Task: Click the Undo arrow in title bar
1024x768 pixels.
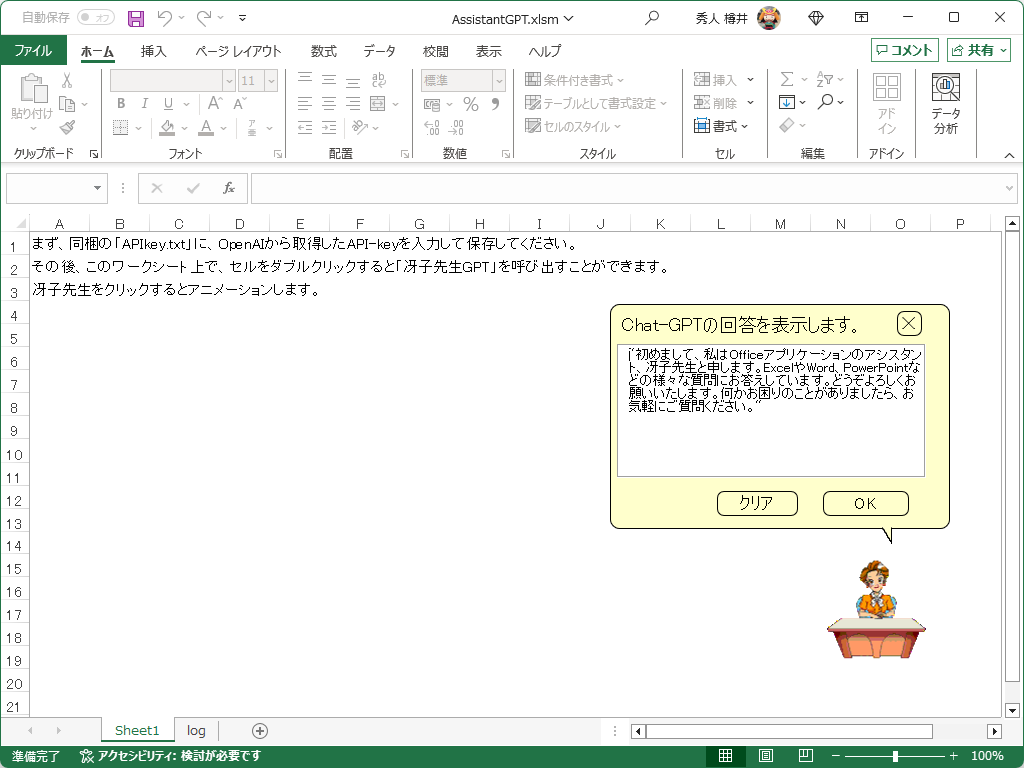Action: click(165, 18)
